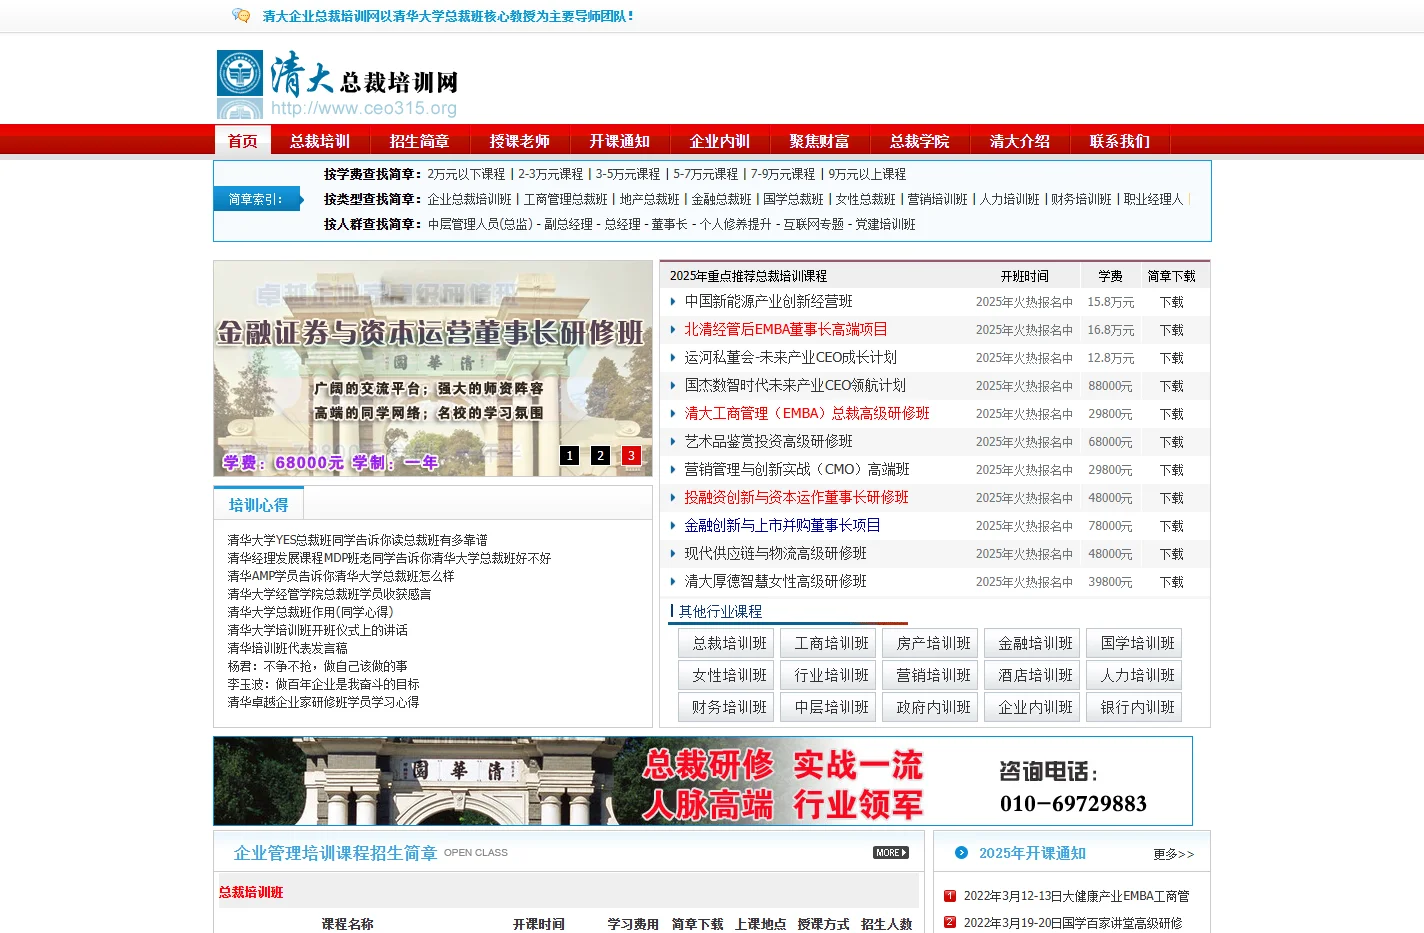Click the speech bubble icon in top notice bar
Image resolution: width=1424 pixels, height=933 pixels.
pos(241,15)
